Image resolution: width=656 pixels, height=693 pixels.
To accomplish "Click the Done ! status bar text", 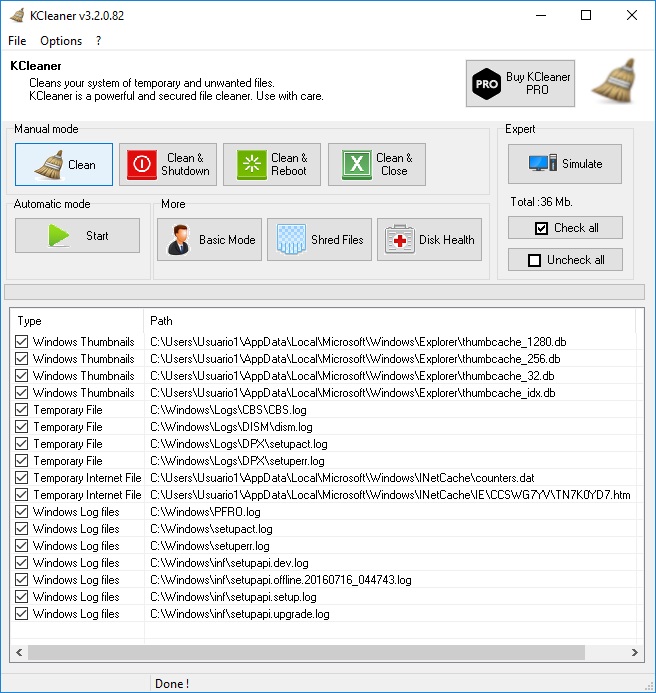I will point(172,684).
